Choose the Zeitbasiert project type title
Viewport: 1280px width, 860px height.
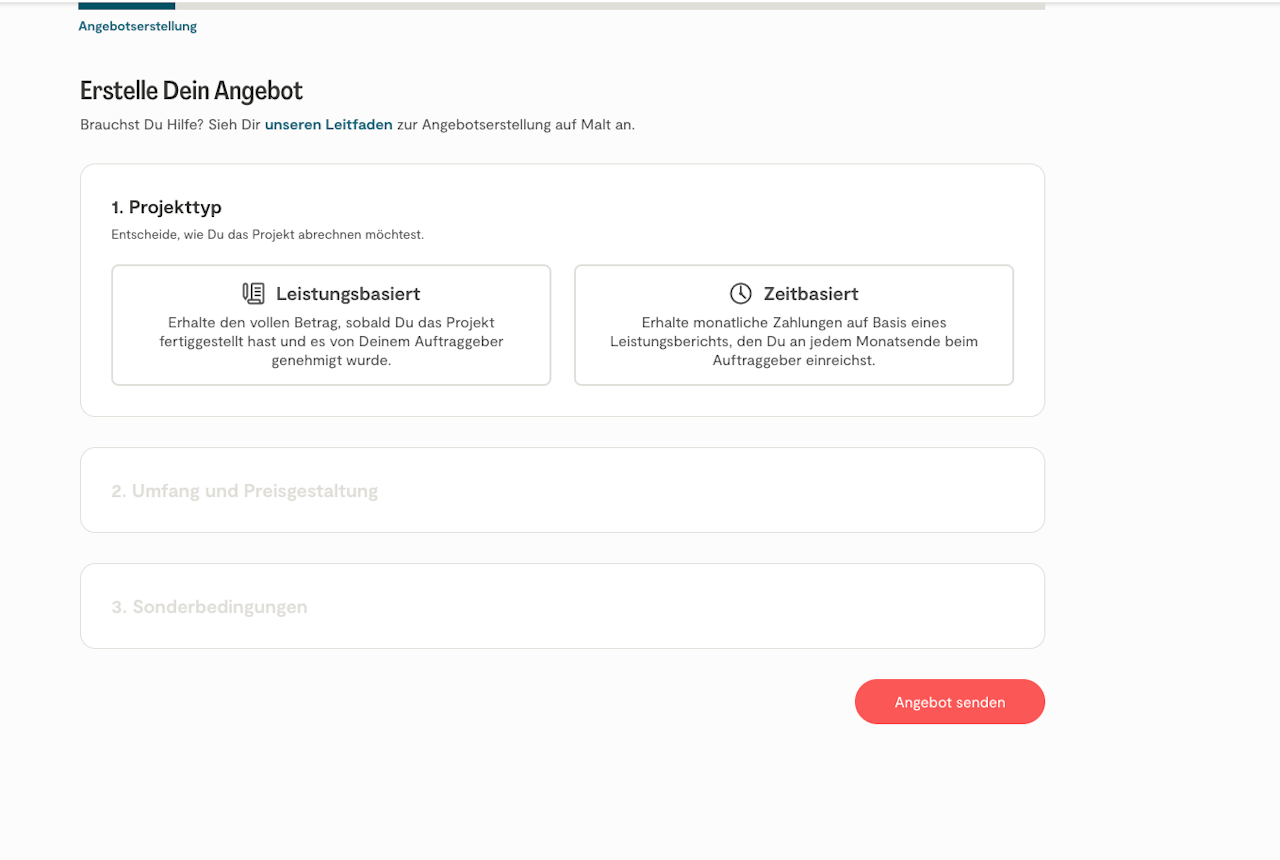point(811,294)
